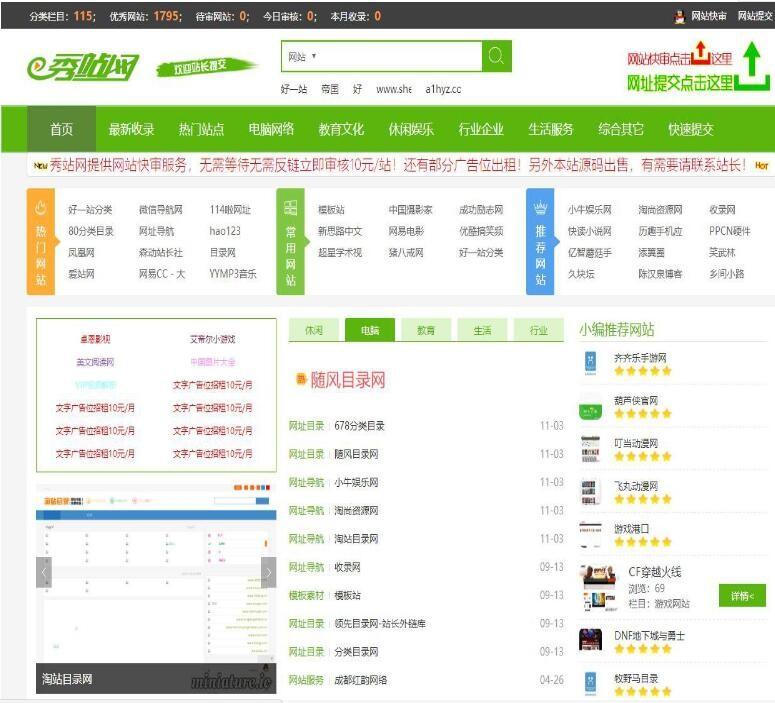The image size is (775, 703).
Task: Open 美文阅读网 text ad link
Action: [95, 362]
